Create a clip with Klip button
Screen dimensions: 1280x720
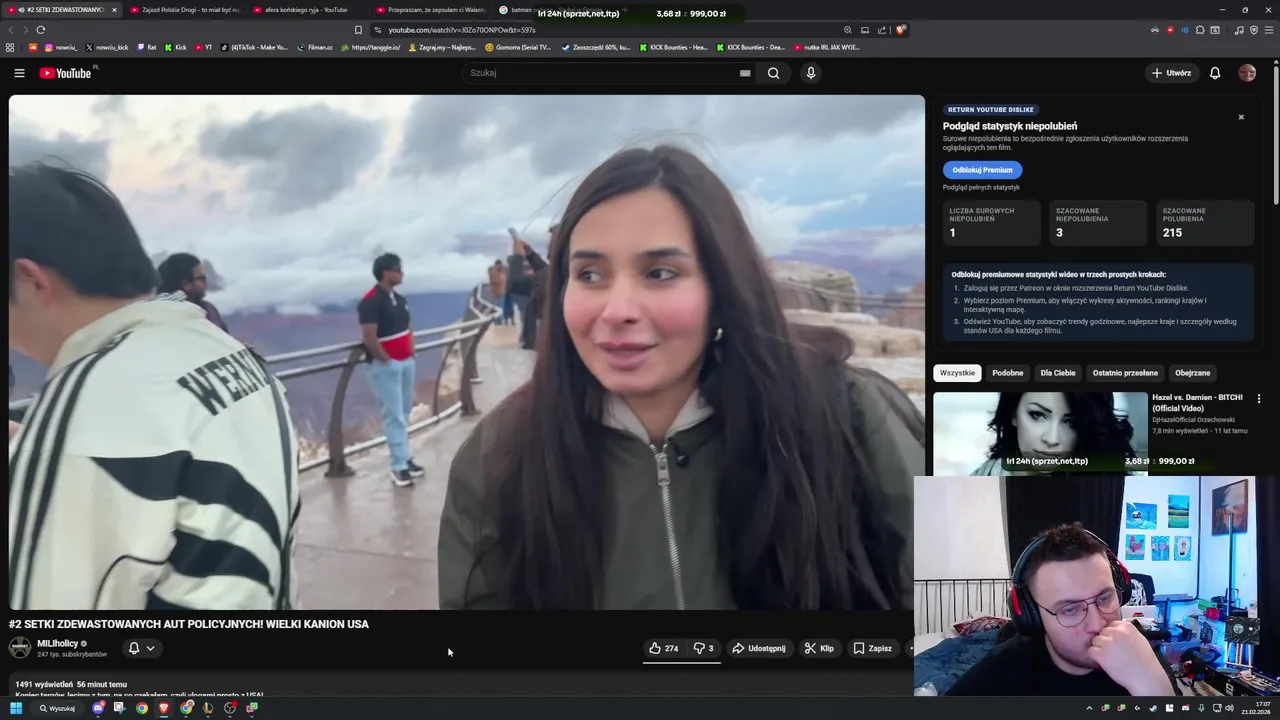click(819, 648)
